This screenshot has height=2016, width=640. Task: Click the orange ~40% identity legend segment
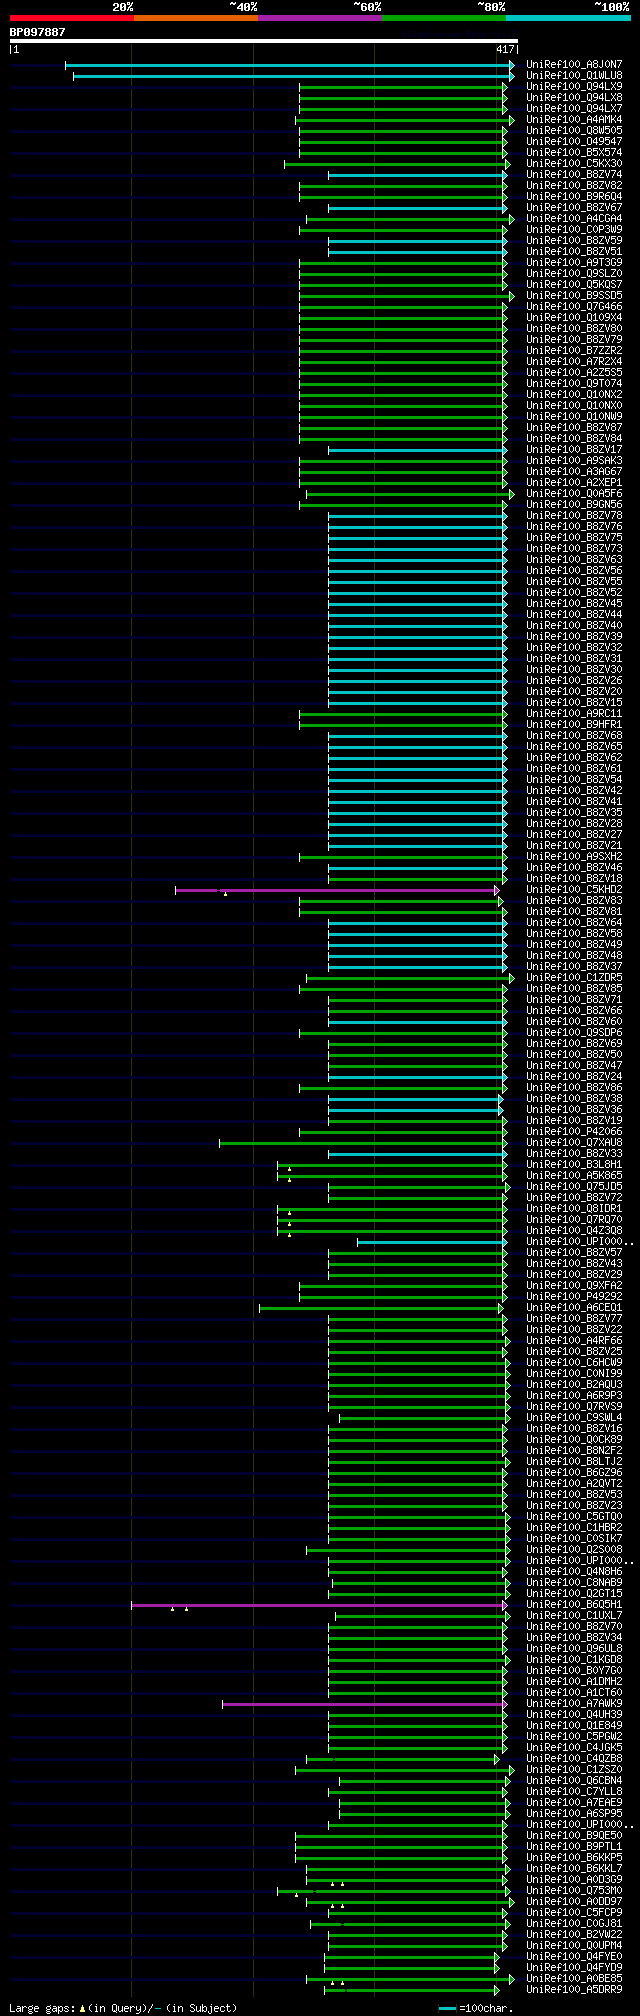(196, 18)
